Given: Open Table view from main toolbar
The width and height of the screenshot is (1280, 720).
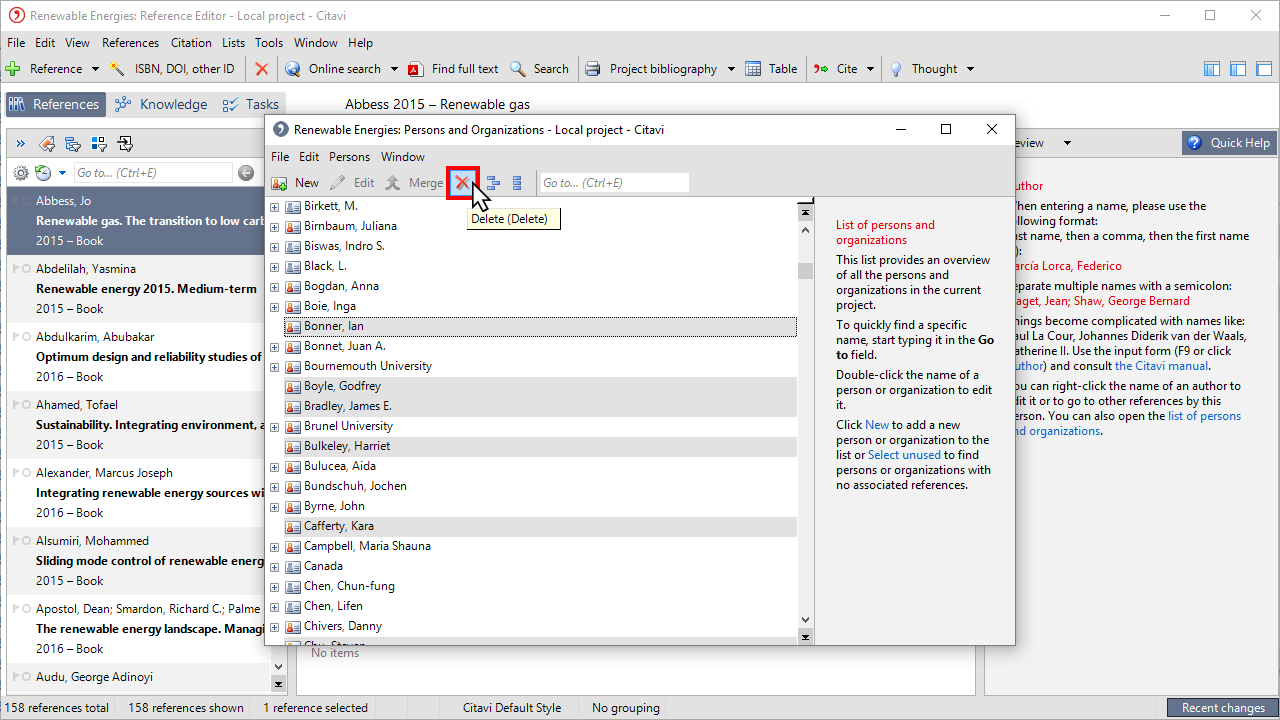Looking at the screenshot, I should (771, 69).
